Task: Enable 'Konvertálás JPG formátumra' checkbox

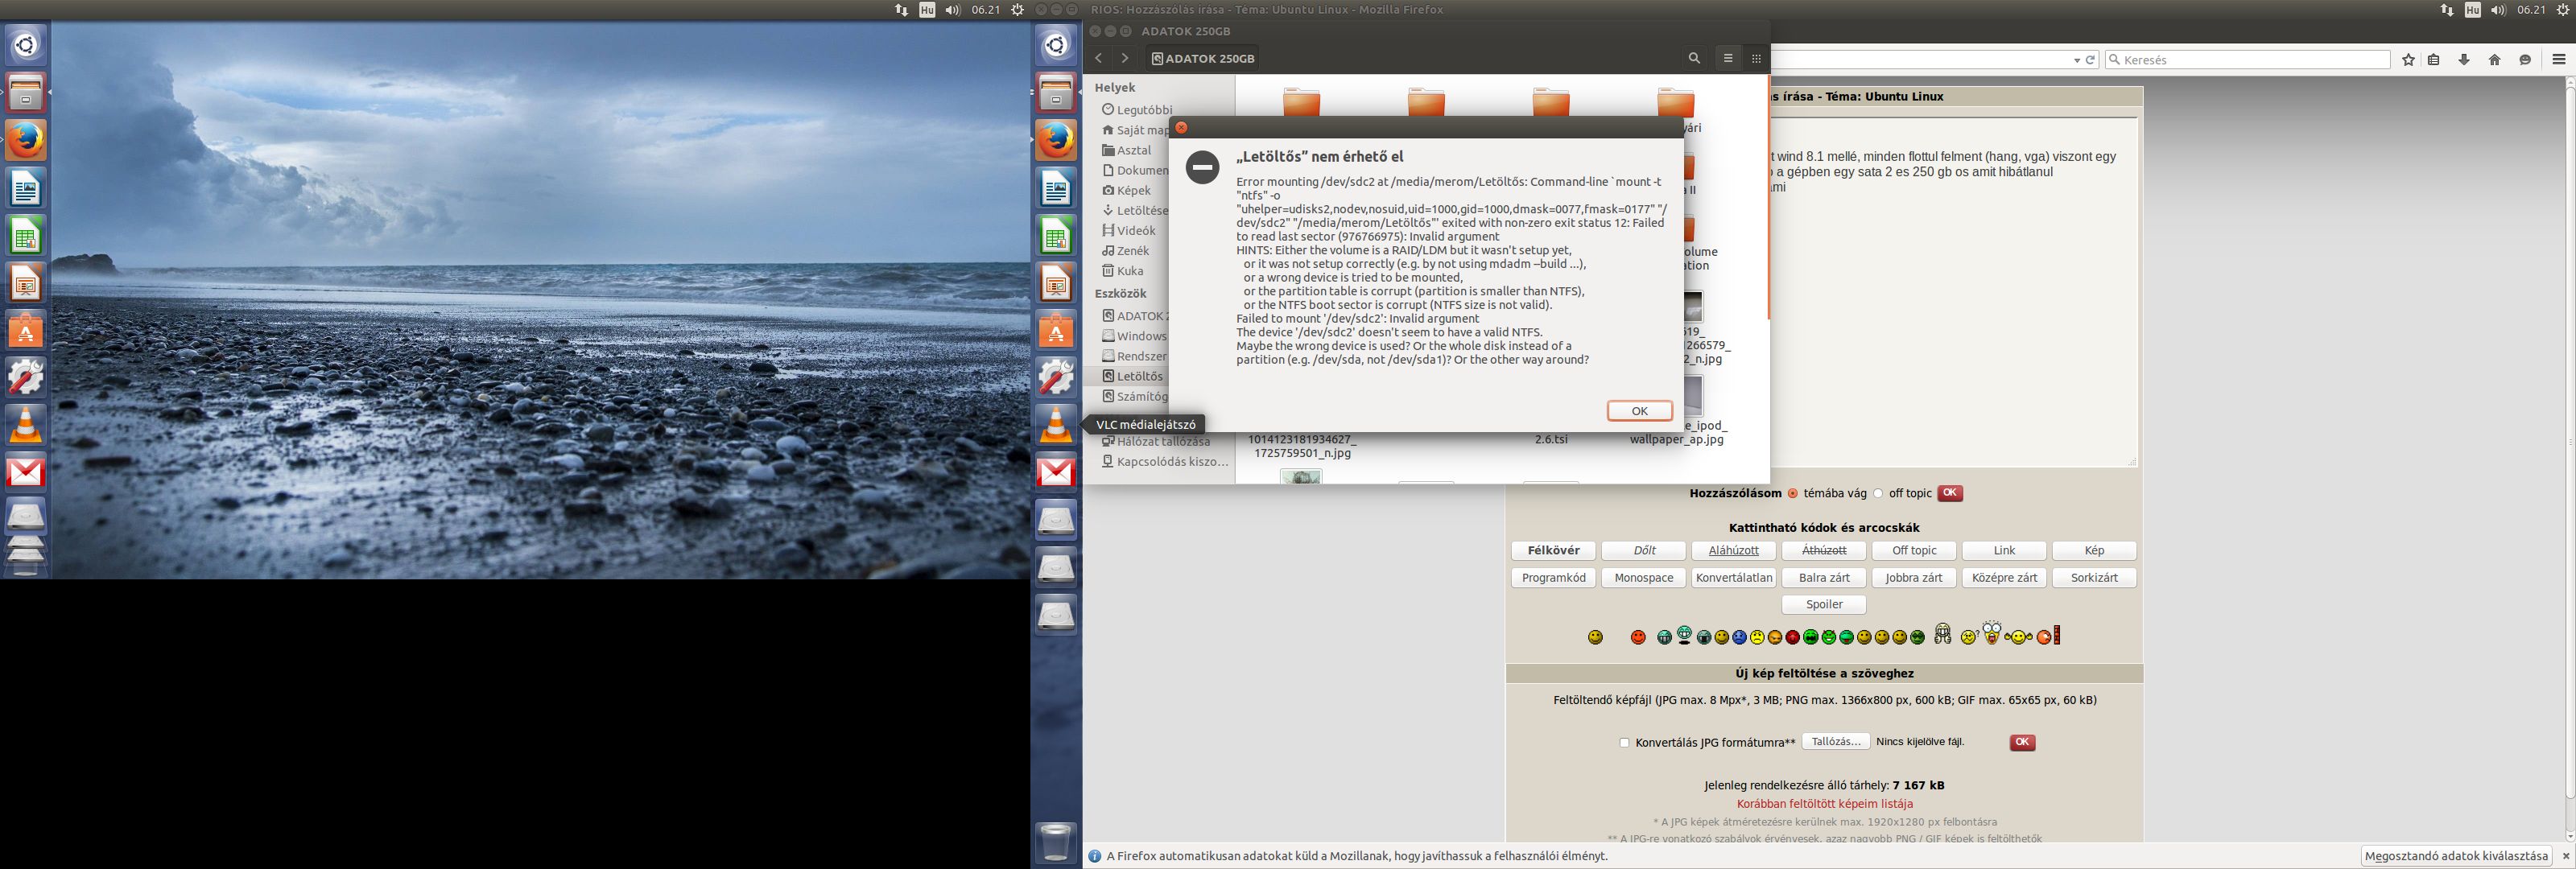Action: 1624,743
